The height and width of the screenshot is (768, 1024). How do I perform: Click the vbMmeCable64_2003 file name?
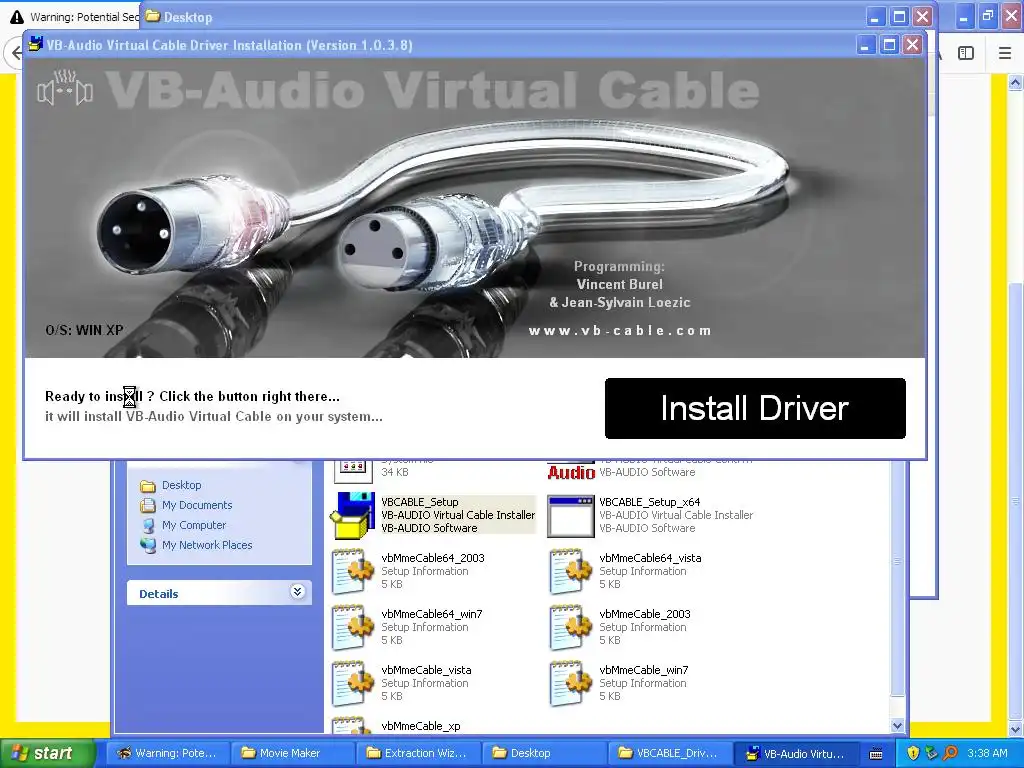tap(433, 558)
